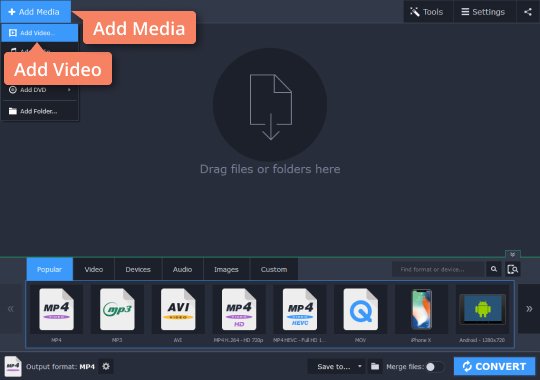Open the Audio tab
Viewport: 540px width, 380px height.
point(182,269)
